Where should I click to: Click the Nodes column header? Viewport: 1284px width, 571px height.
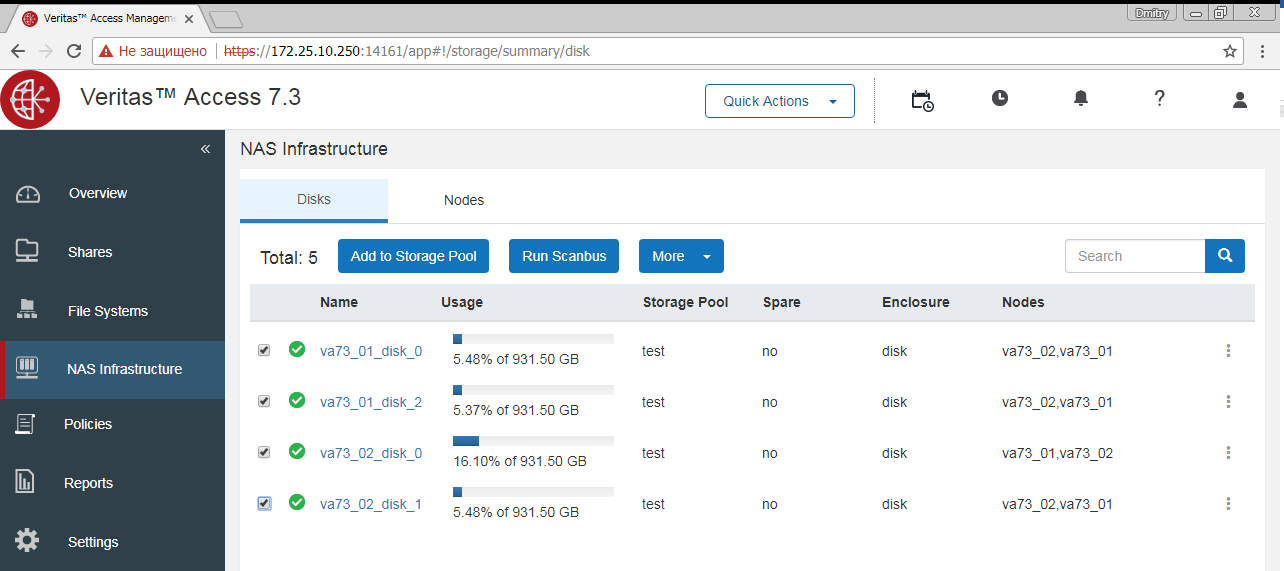[x=1023, y=302]
